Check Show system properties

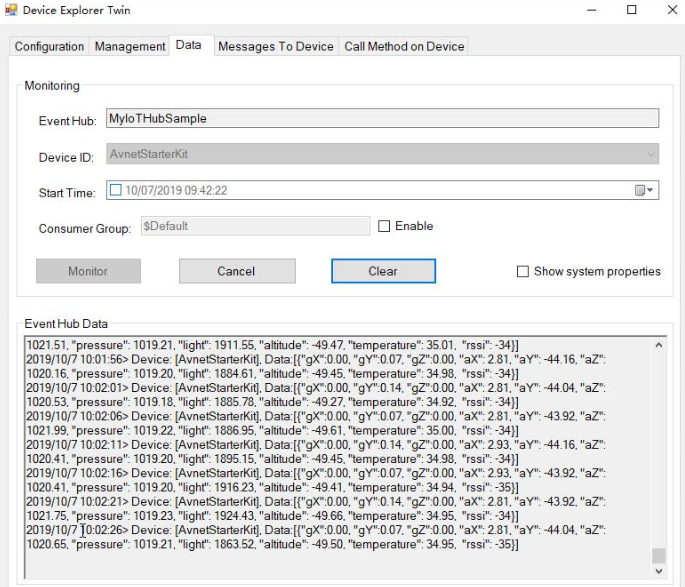pyautogui.click(x=522, y=271)
